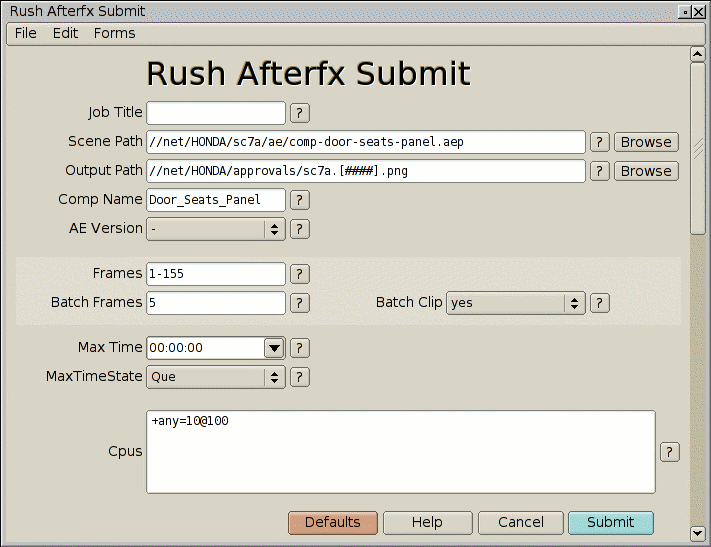This screenshot has width=711, height=547.
Task: Open help for Batch Frames field
Action: (300, 303)
